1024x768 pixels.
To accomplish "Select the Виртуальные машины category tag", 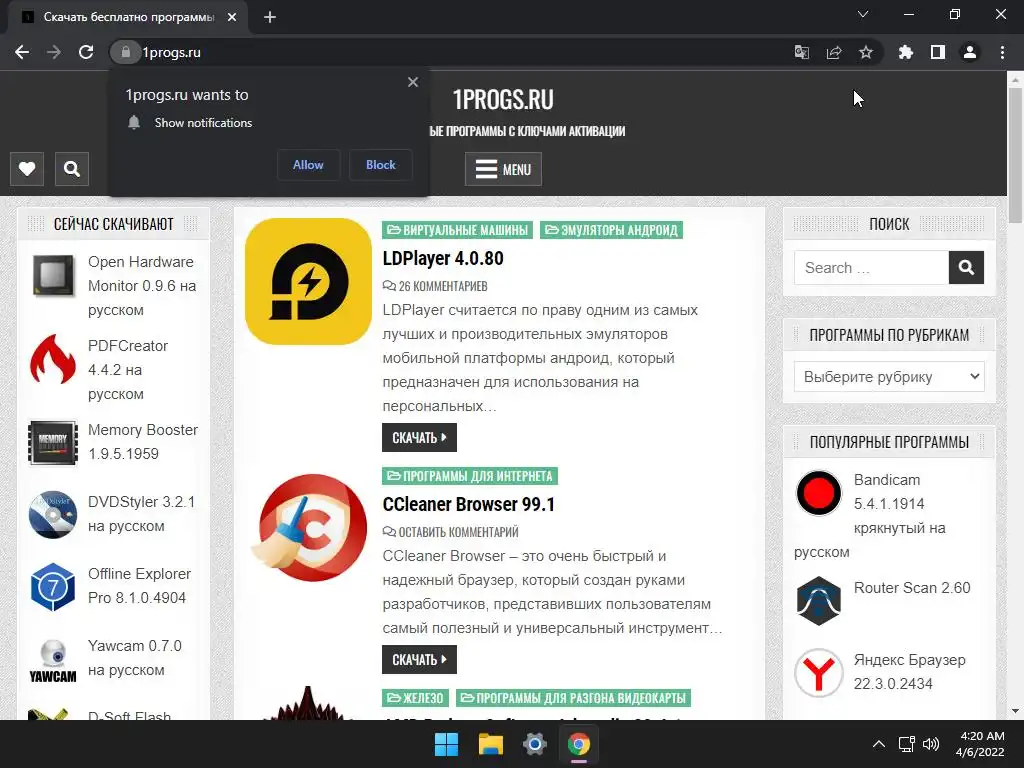I will pos(457,230).
